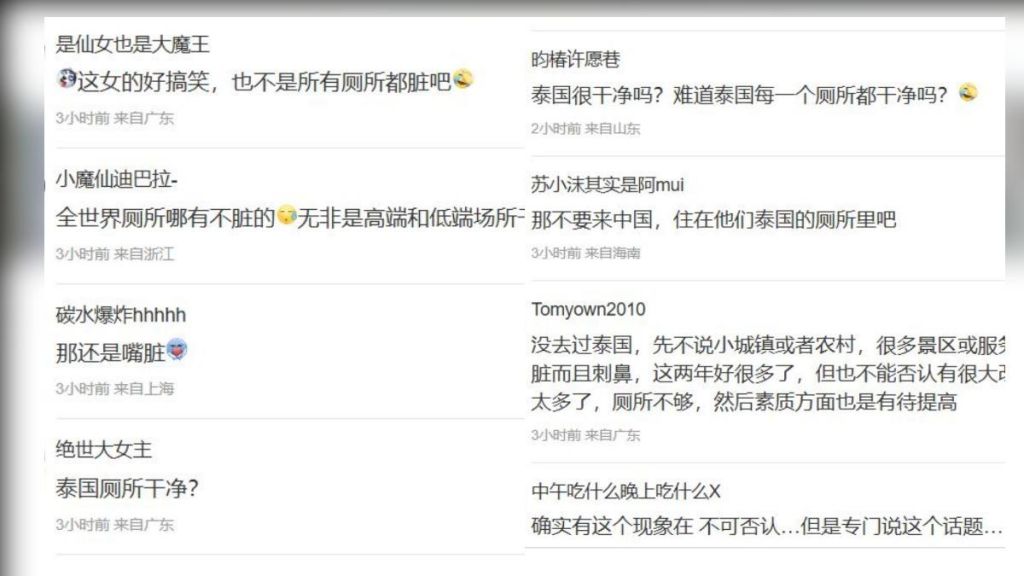Click emoji after 厕所都干净吗
The width and height of the screenshot is (1024, 576).
pyautogui.click(x=968, y=93)
